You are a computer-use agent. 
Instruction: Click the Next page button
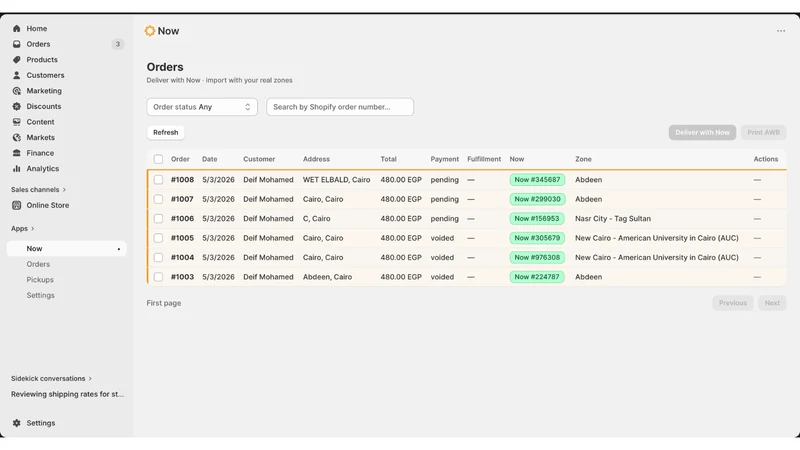point(772,303)
